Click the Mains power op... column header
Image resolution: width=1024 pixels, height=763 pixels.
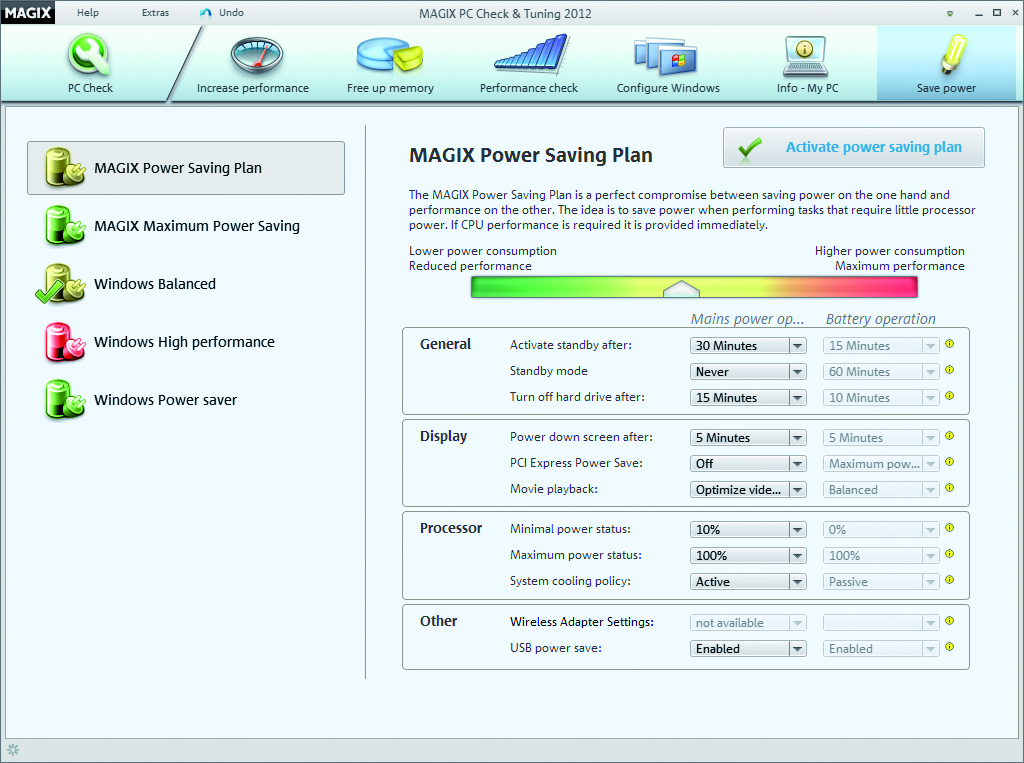point(747,319)
